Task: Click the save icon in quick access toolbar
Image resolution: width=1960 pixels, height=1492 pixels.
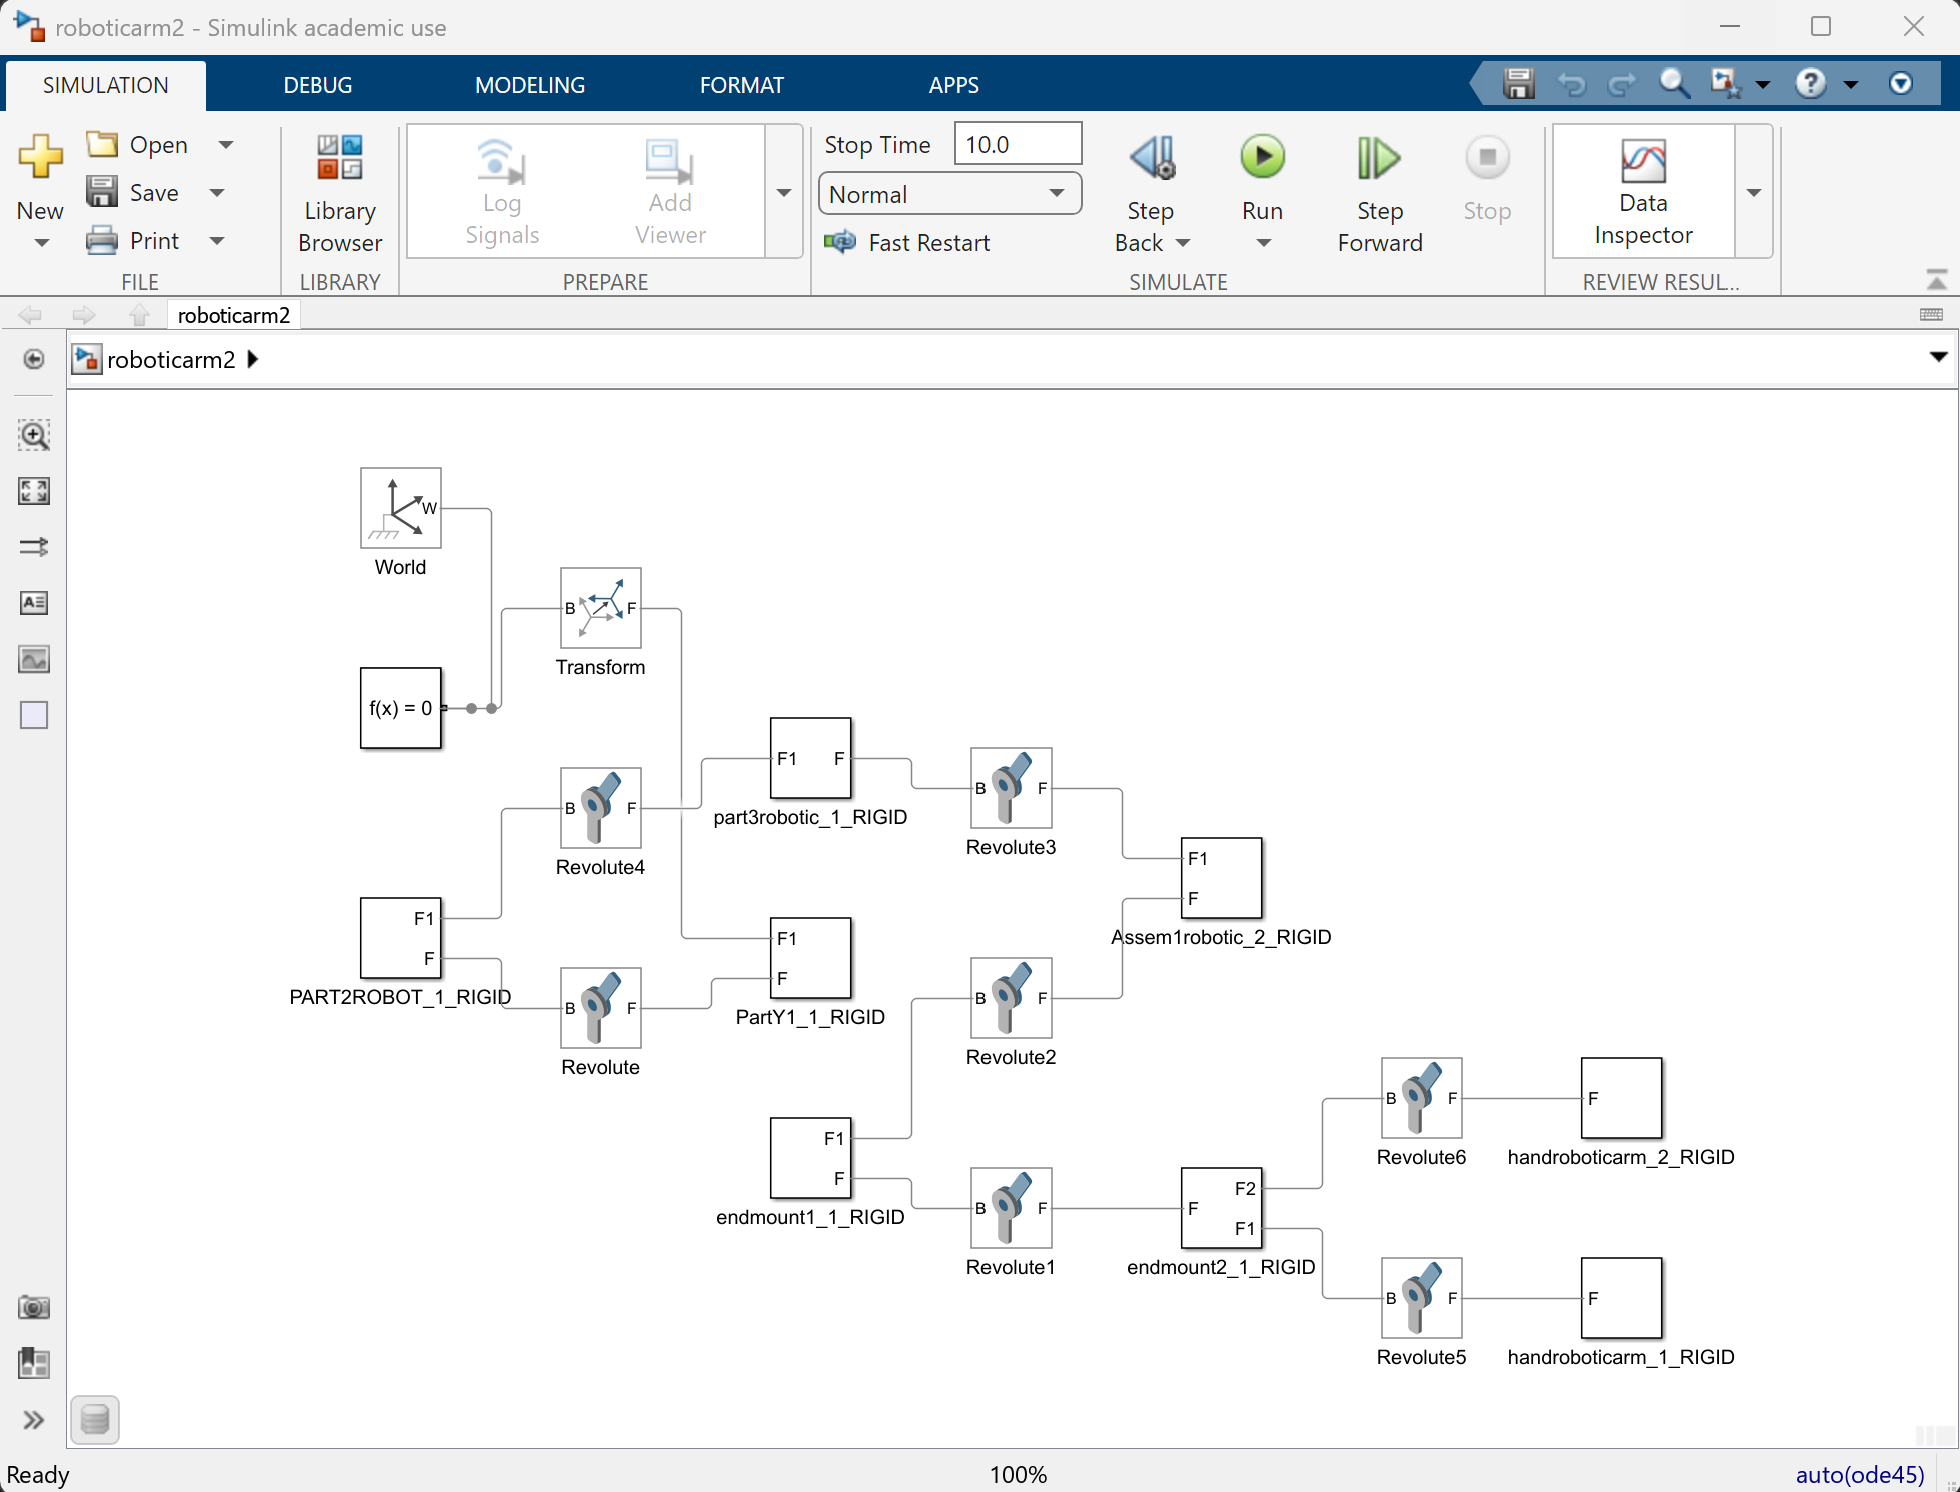Action: 1518,83
